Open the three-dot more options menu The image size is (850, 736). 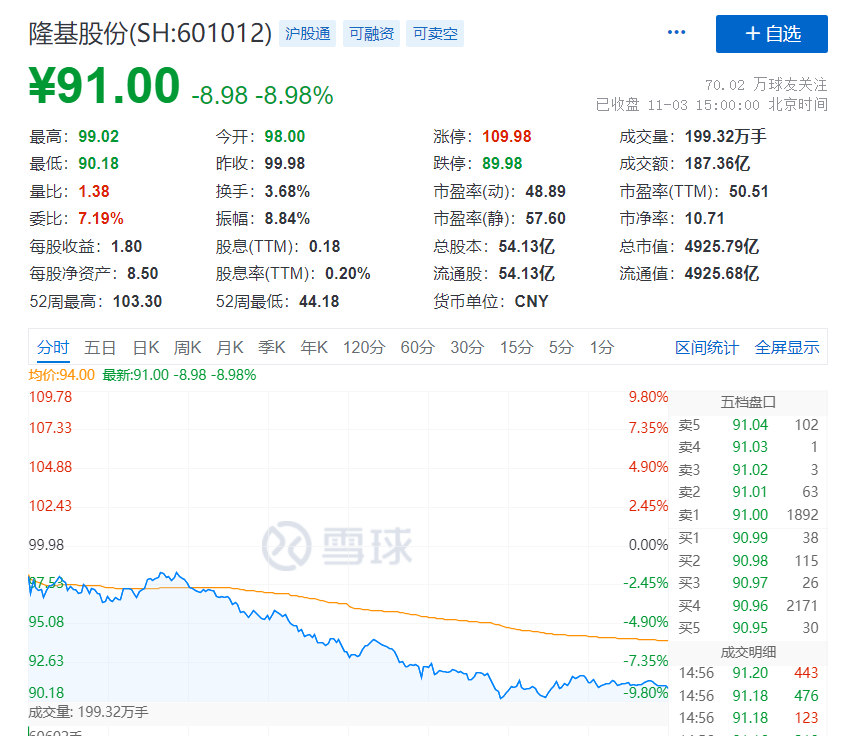click(676, 33)
